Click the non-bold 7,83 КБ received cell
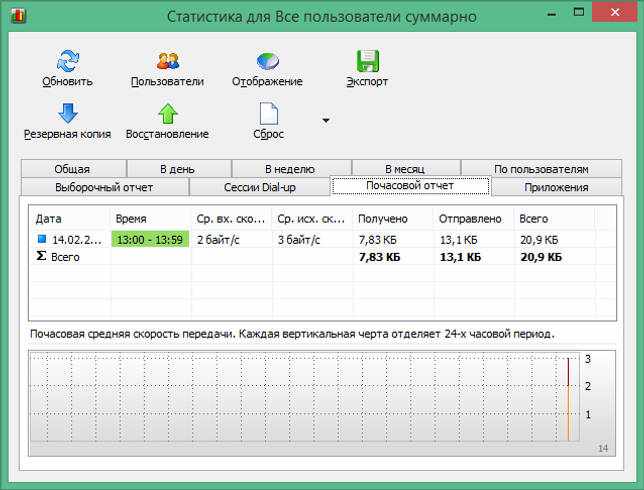The image size is (644, 490). click(377, 240)
